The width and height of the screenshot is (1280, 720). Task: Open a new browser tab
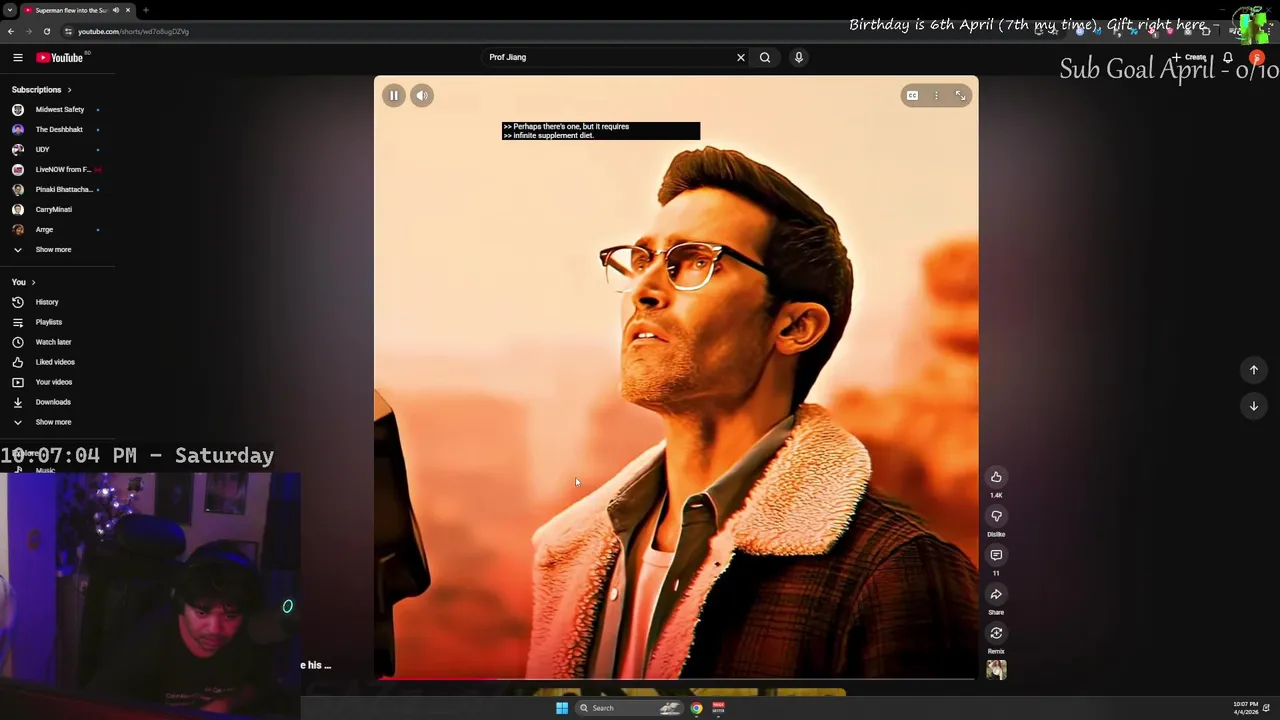click(x=146, y=10)
